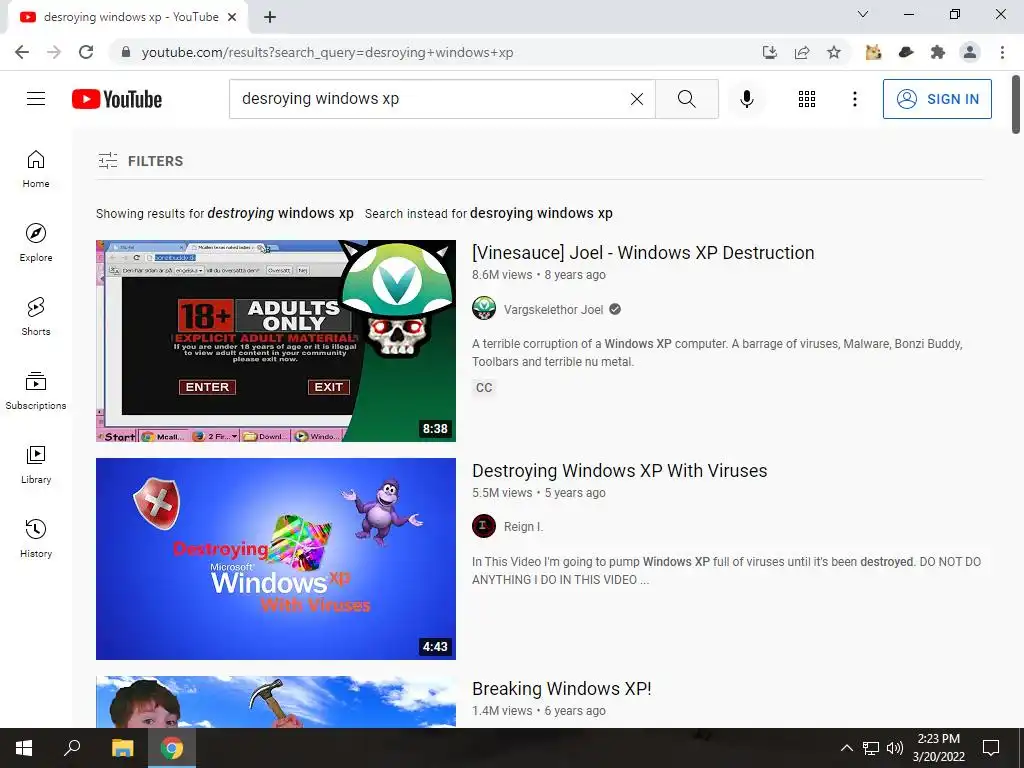Open History in the sidebar
This screenshot has height=768, width=1024.
pyautogui.click(x=36, y=538)
